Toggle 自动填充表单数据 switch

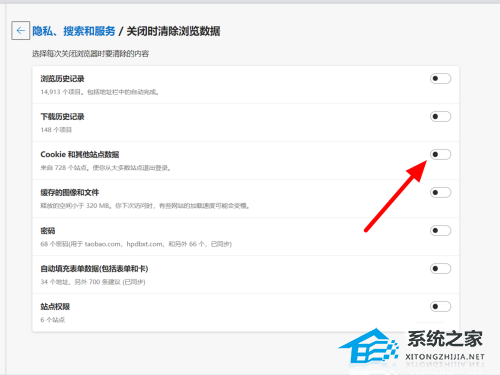point(440,268)
